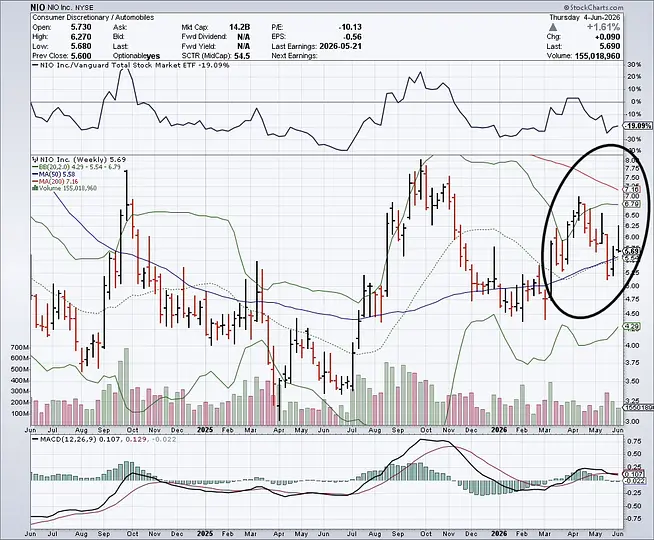
Task: Click the Last Earnings date 2026-05-21
Action: 341,46
